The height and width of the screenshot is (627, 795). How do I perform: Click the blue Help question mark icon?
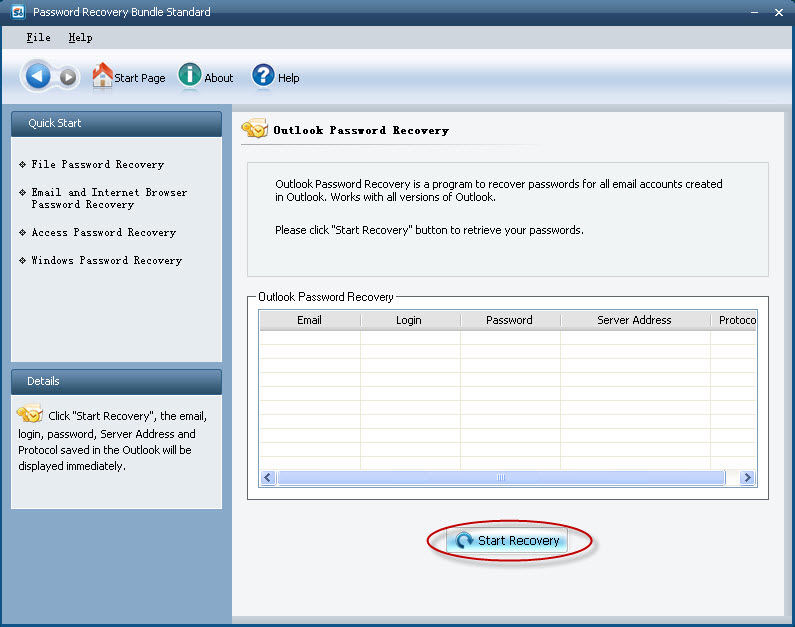[263, 76]
